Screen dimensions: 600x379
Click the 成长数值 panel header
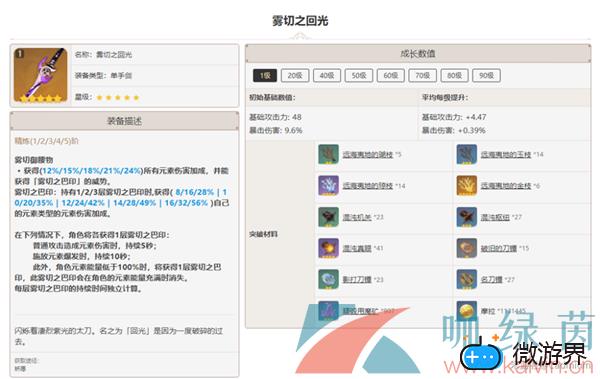pyautogui.click(x=418, y=54)
